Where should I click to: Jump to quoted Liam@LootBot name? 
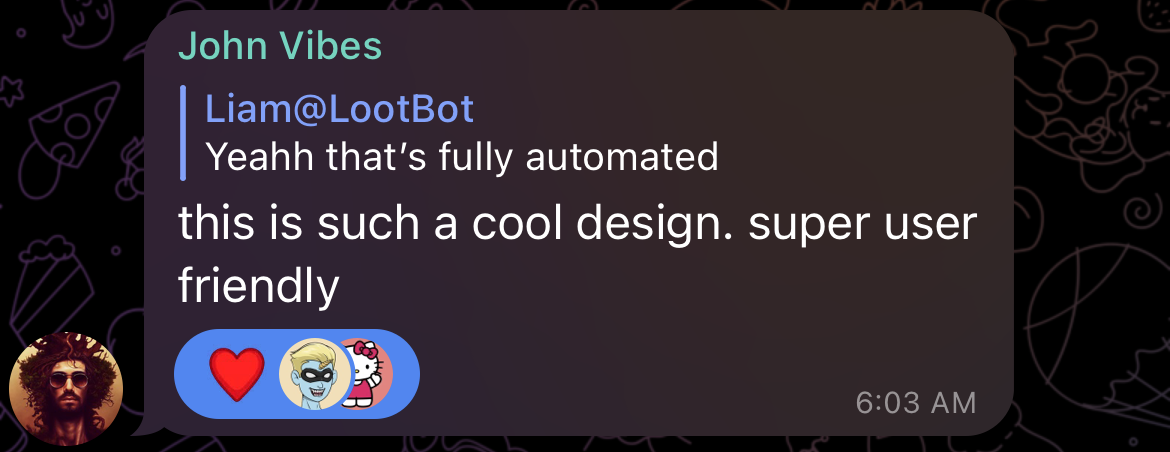[340, 110]
